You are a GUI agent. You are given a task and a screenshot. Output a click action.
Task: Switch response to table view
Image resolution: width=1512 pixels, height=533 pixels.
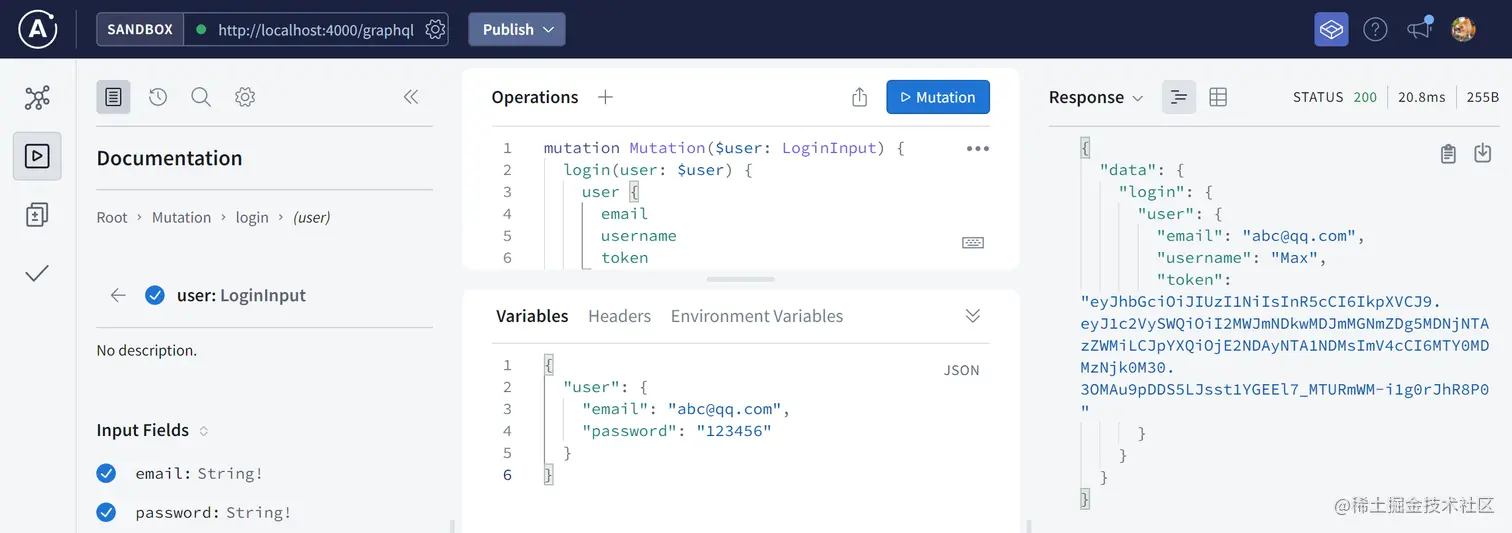1218,97
